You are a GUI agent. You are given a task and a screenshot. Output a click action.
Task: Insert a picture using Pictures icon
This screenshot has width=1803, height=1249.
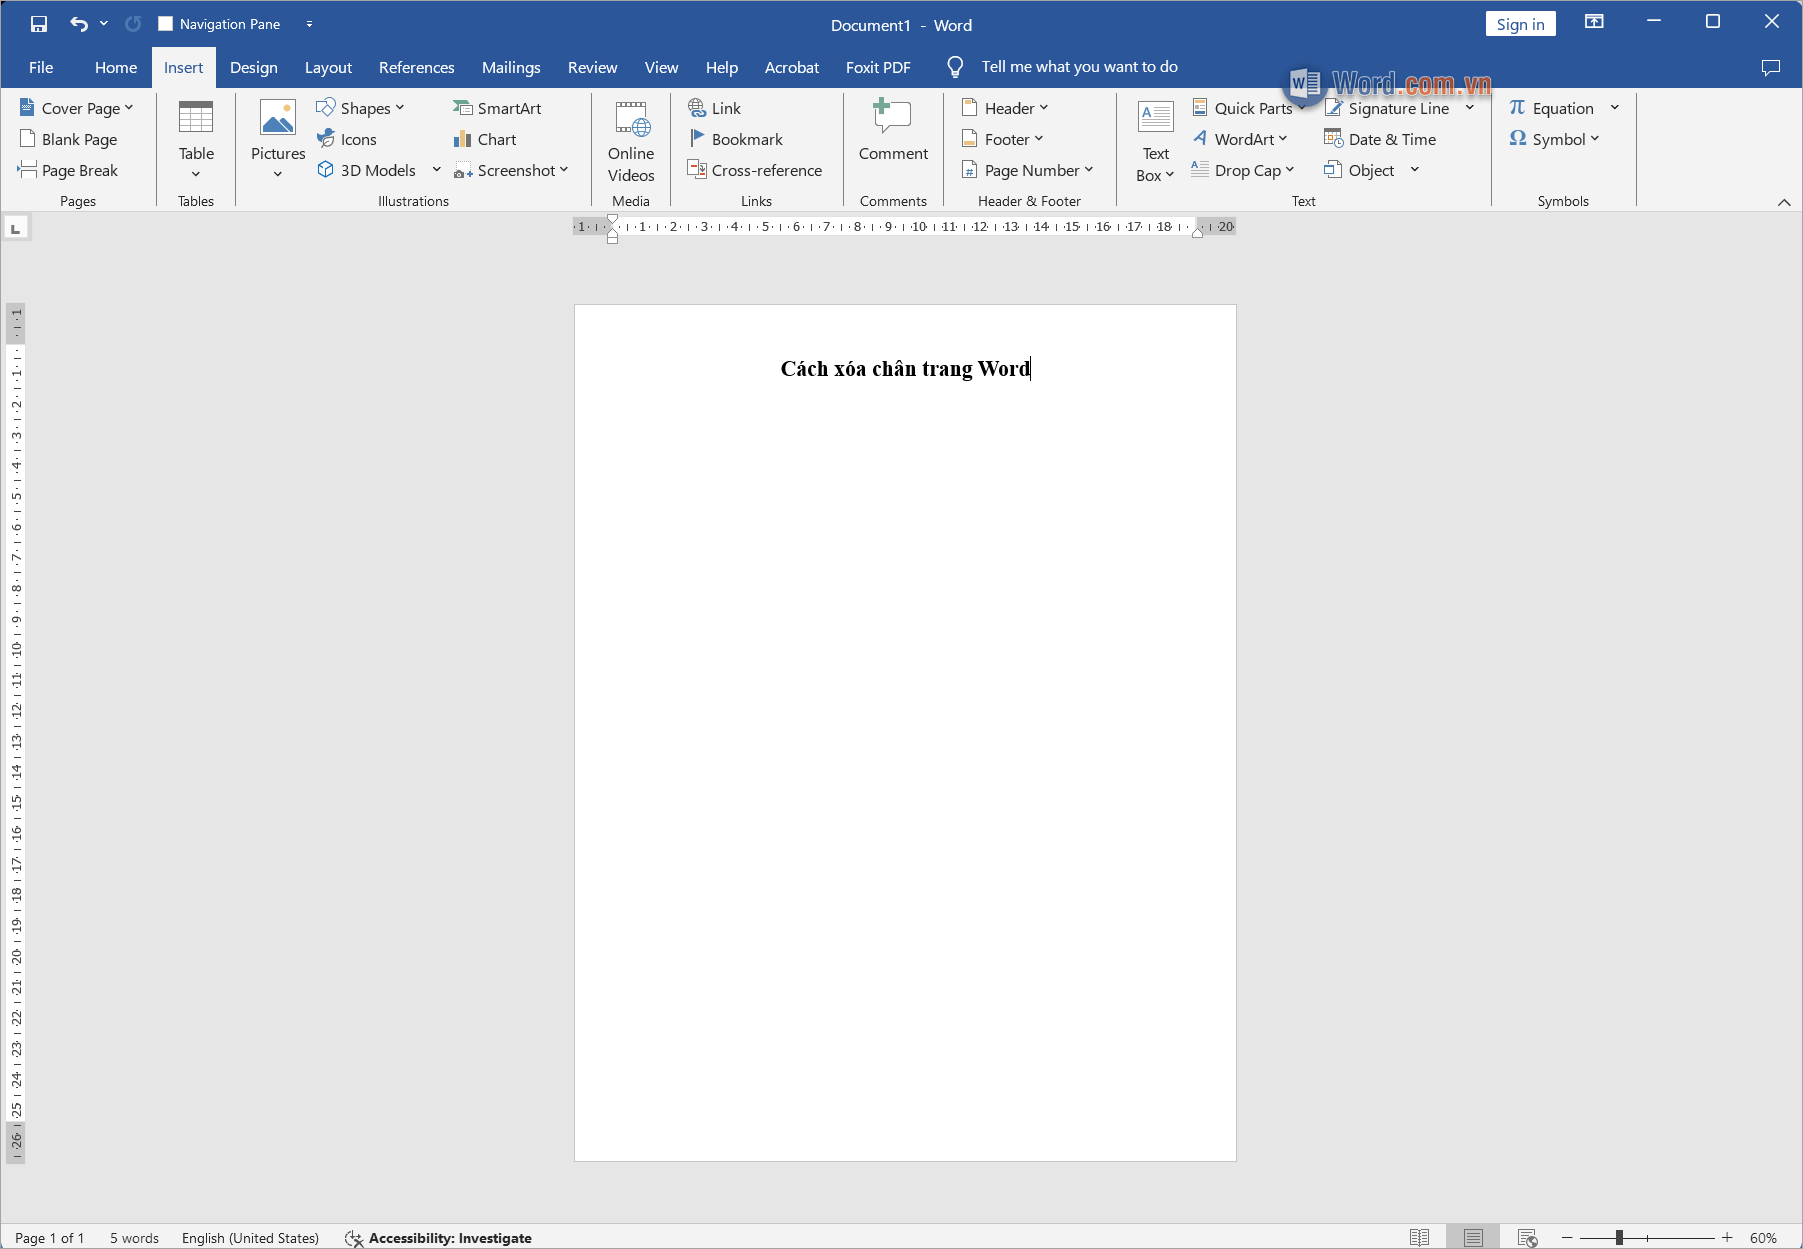pyautogui.click(x=278, y=120)
